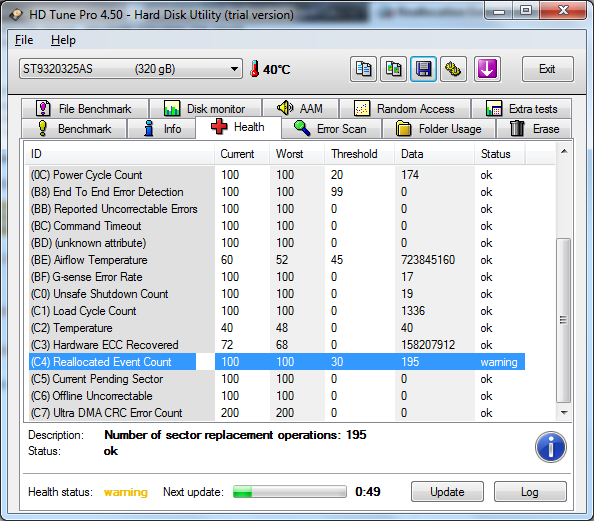The width and height of the screenshot is (594, 521).
Task: Open the Erase tab
Action: tap(534, 129)
